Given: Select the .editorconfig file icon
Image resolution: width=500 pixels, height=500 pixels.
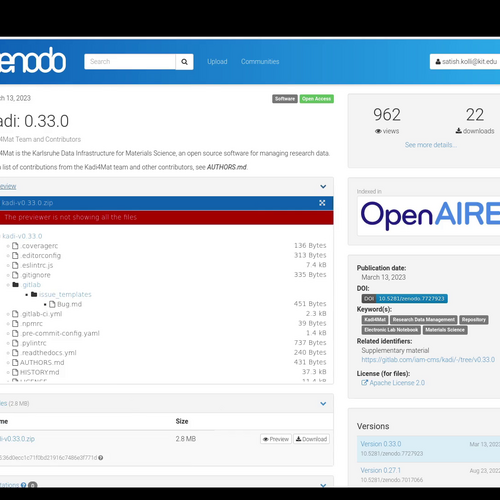Looking at the screenshot, I should [x=15, y=255].
